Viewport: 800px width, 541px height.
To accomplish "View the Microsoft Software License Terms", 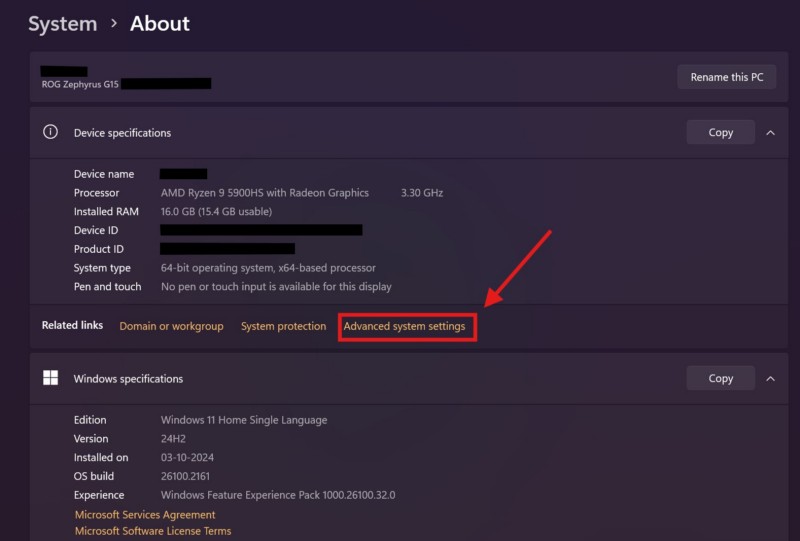I will [153, 531].
